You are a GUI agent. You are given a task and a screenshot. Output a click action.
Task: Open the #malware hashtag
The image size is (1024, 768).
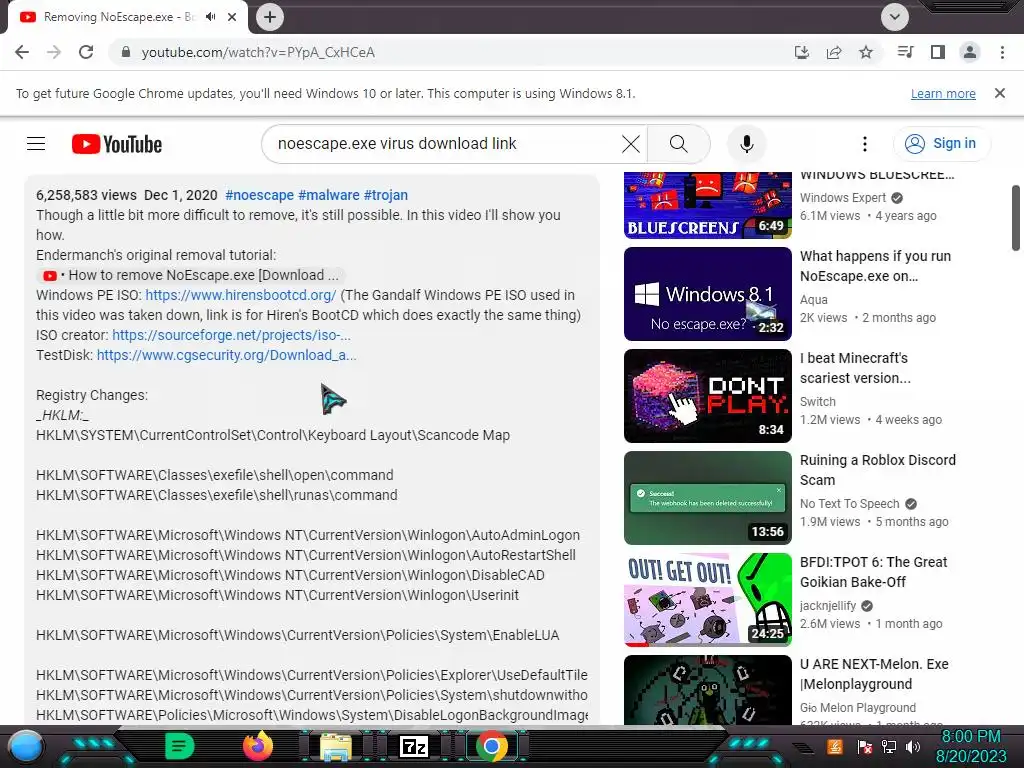[x=328, y=195]
